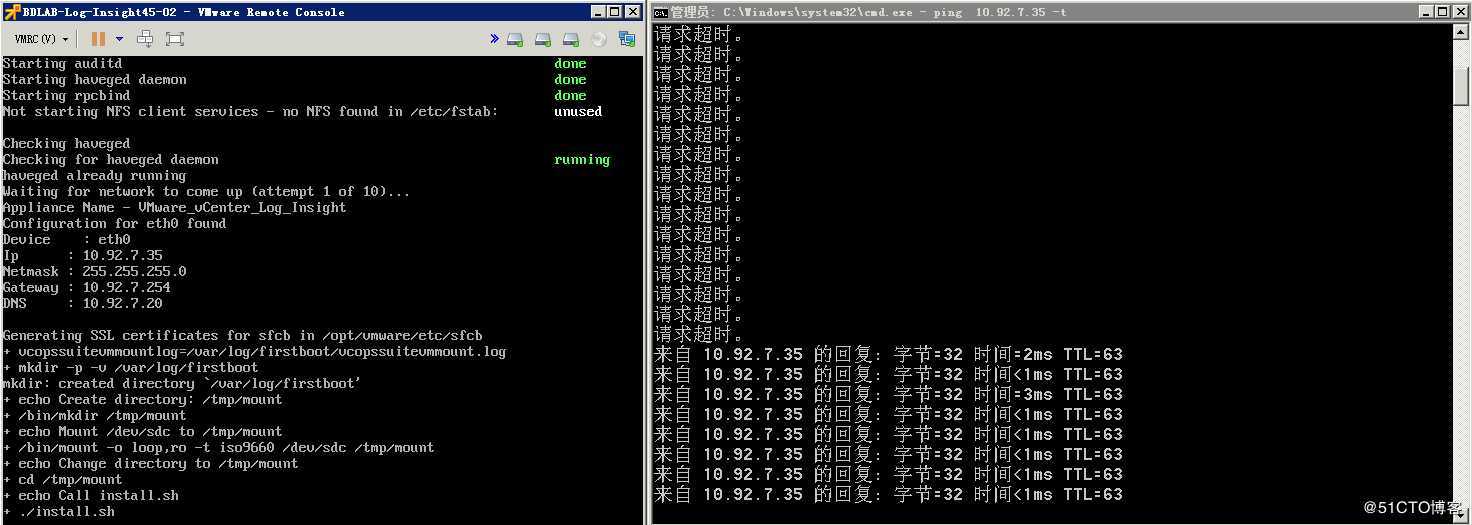This screenshot has height=525, width=1472.
Task: Click the greyed CD/DVD drive icon
Action: (599, 39)
